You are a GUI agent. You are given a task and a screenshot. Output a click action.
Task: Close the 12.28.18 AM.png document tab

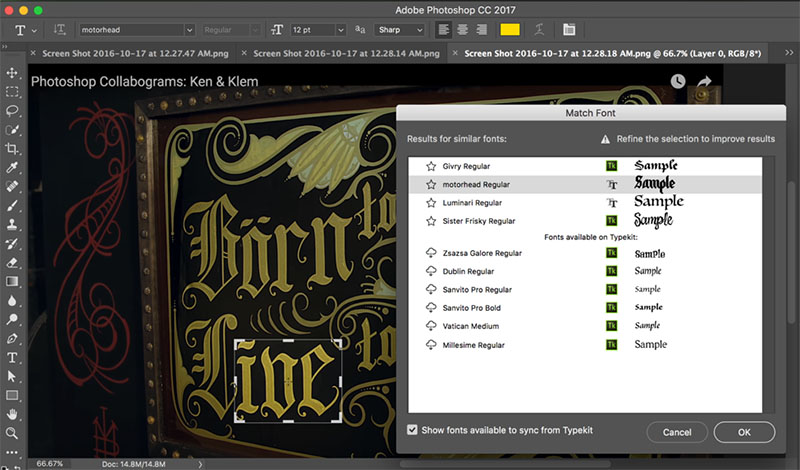tap(455, 53)
